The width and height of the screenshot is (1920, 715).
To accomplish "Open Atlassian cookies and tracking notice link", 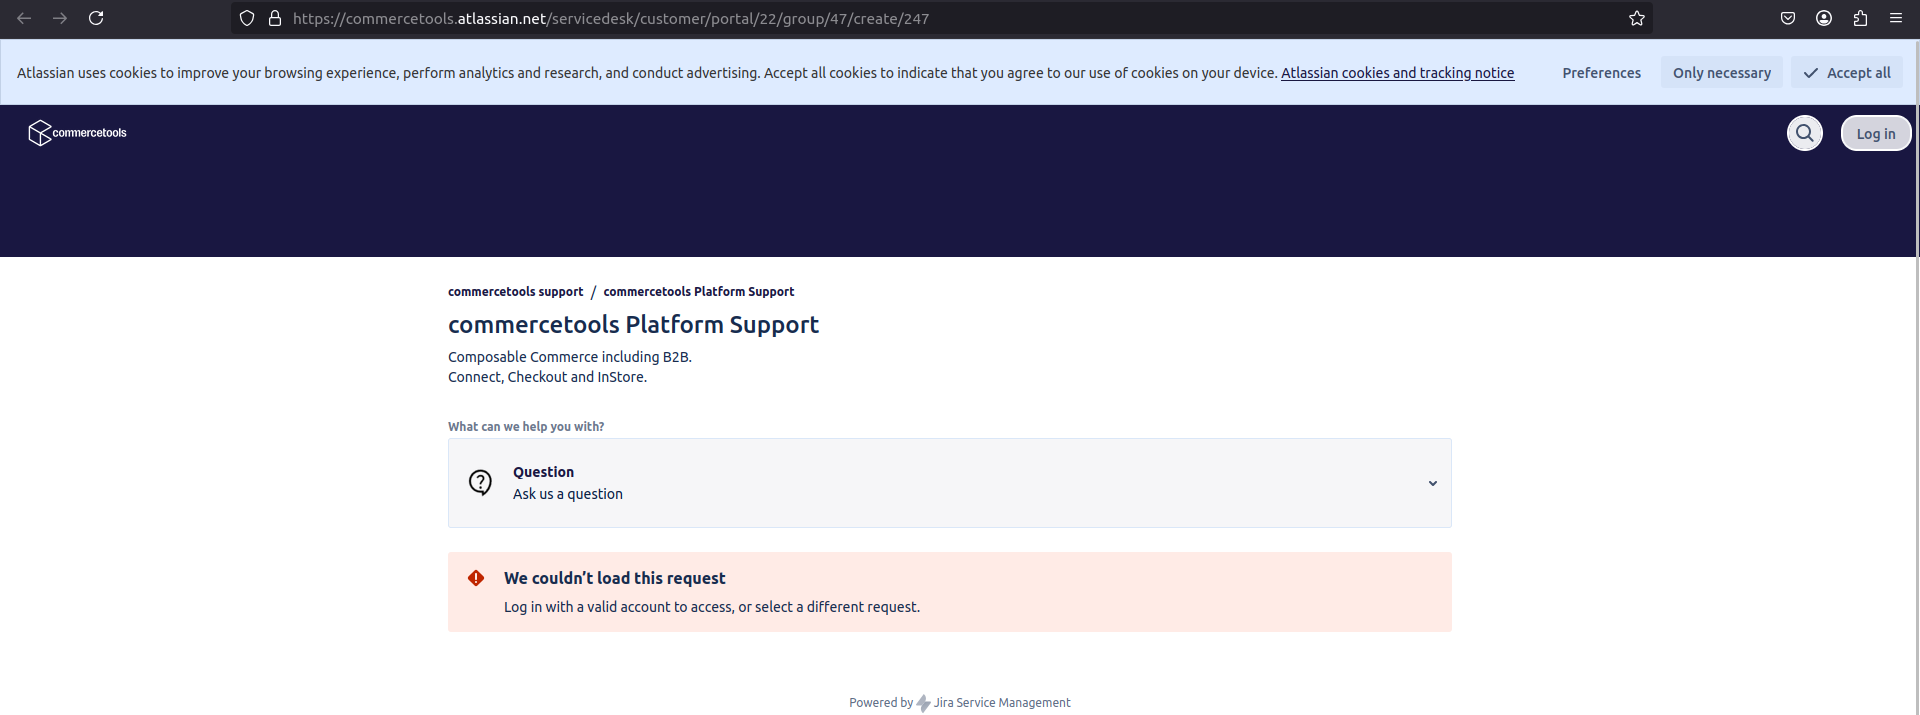I will (1397, 73).
